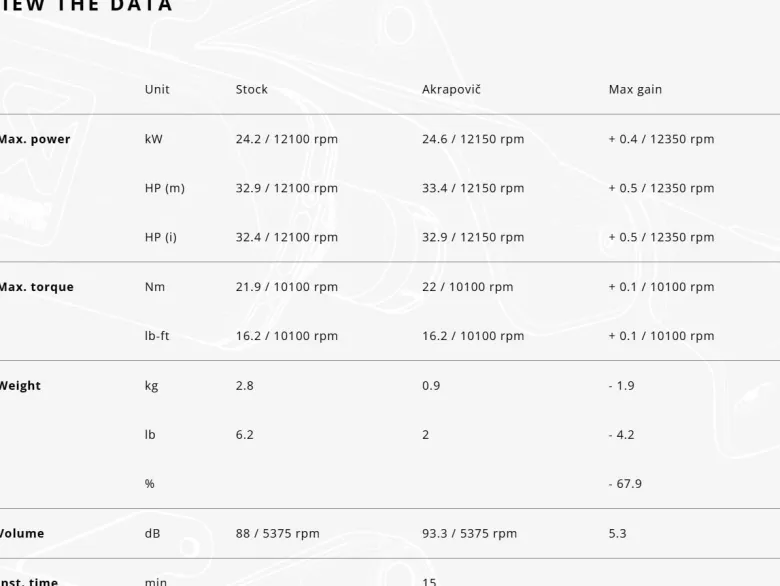Click the Akrapovič 24.6 / 12150 rpm value

click(473, 139)
